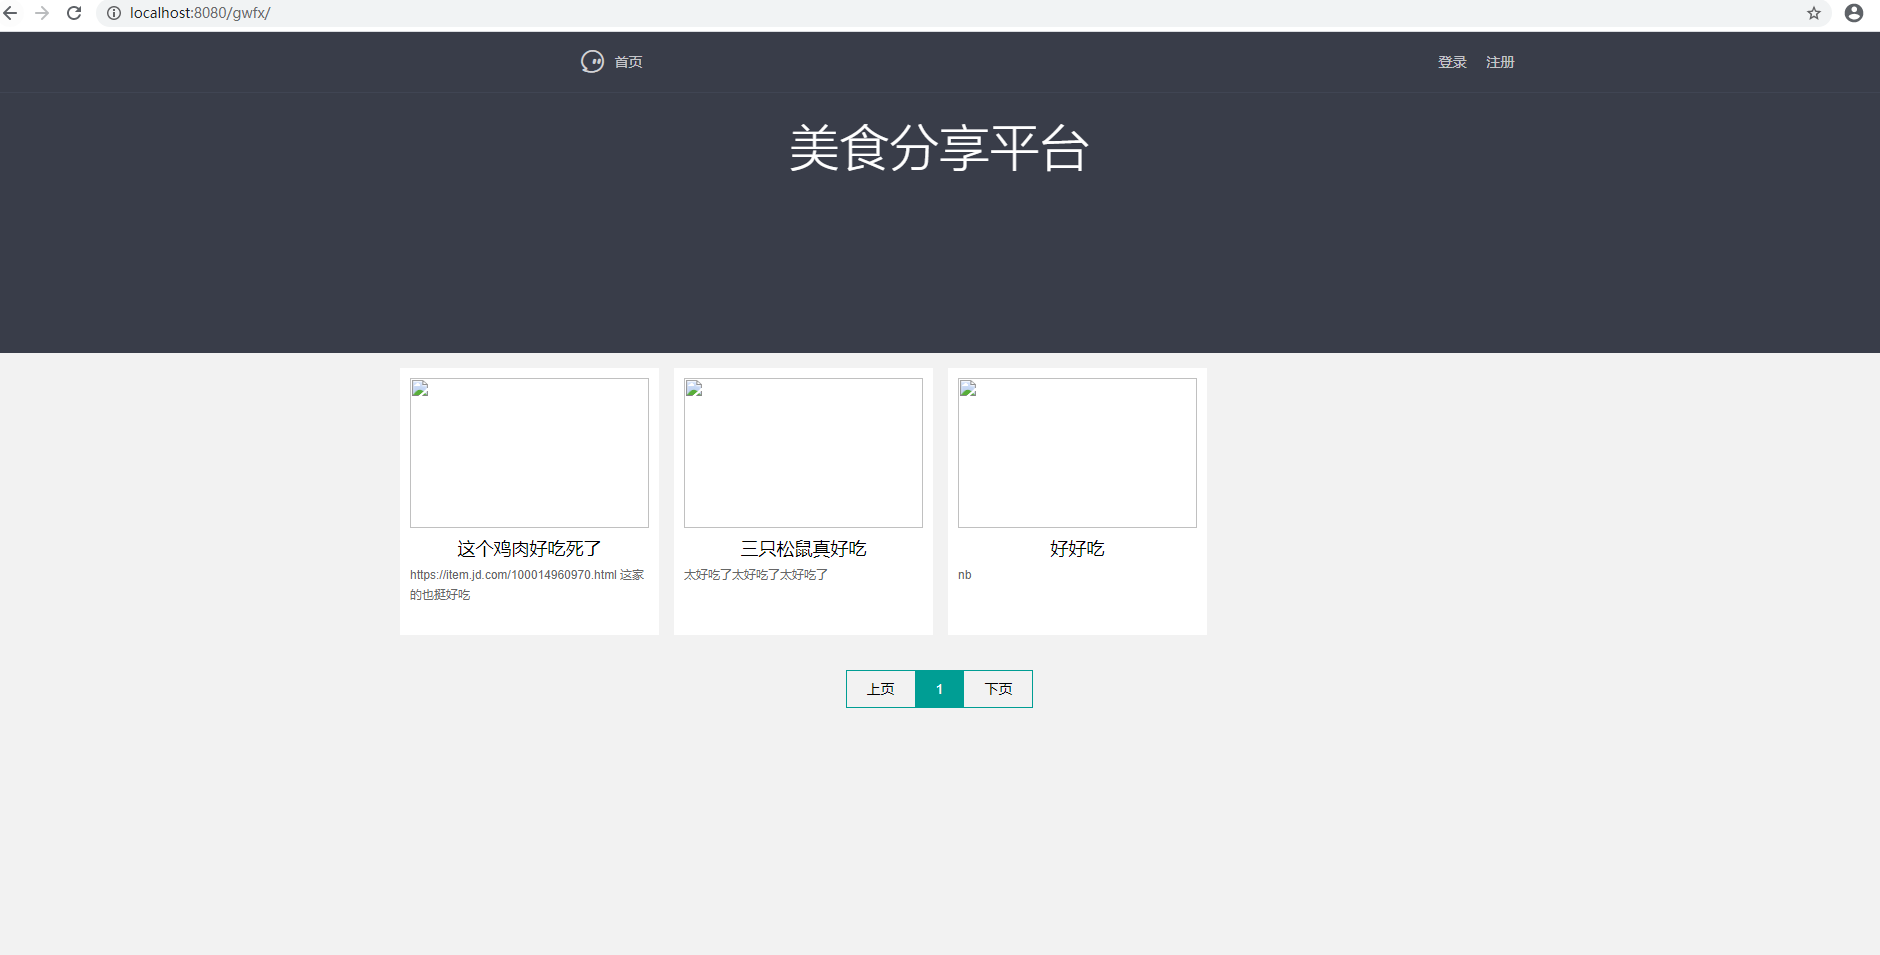The image size is (1880, 955).
Task: Open the 注册 register link
Action: [x=1500, y=62]
